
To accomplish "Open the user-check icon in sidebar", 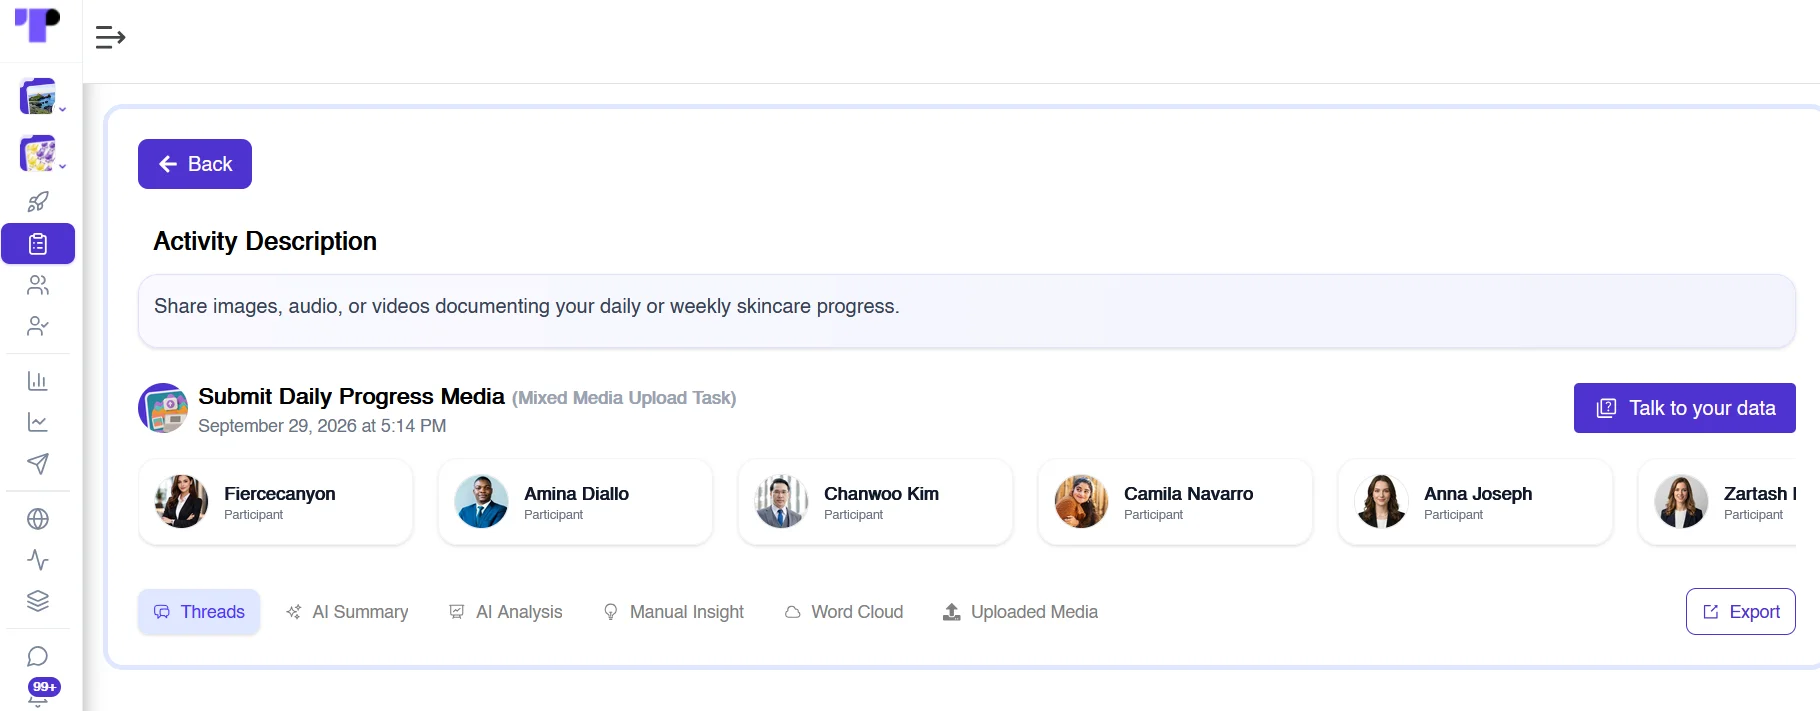I will (38, 327).
